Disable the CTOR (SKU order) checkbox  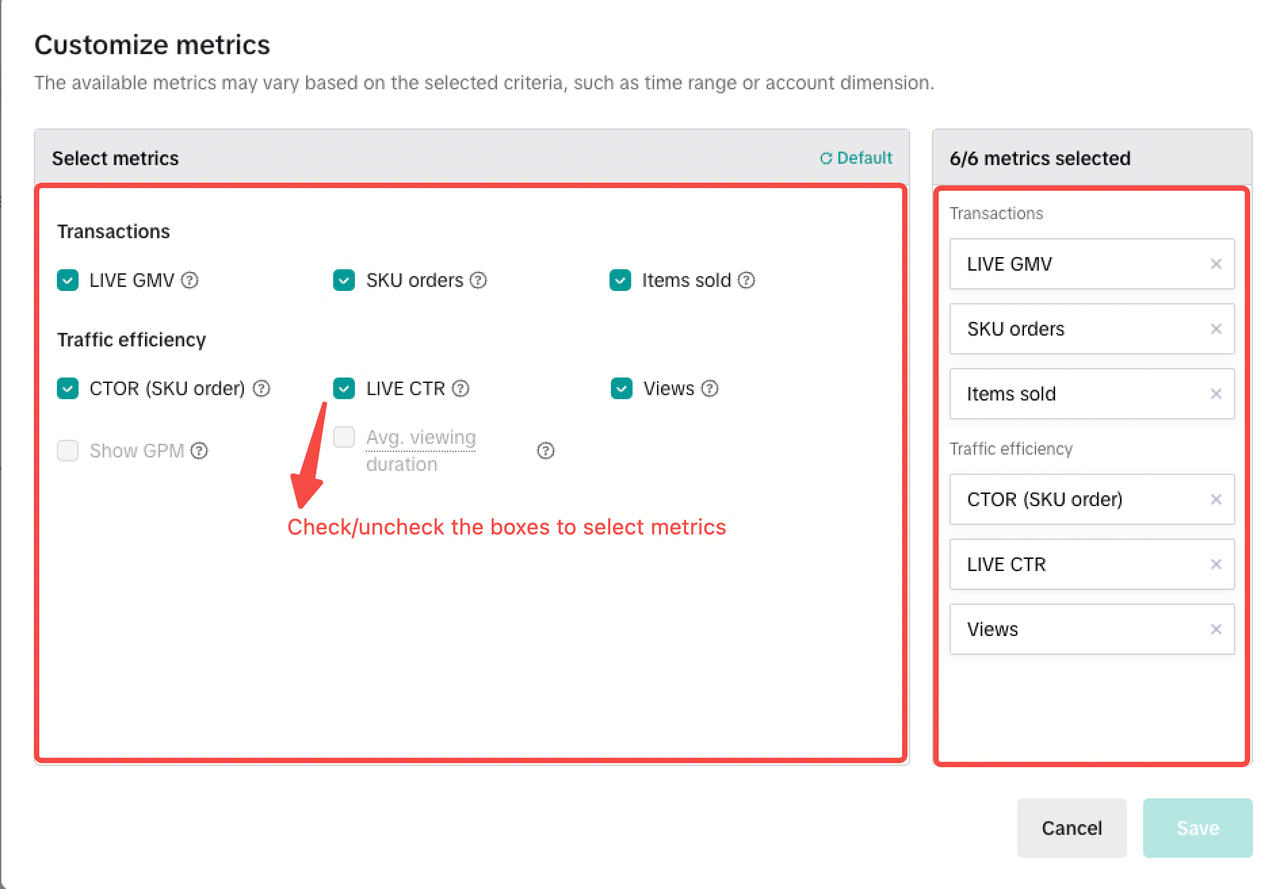(x=68, y=389)
